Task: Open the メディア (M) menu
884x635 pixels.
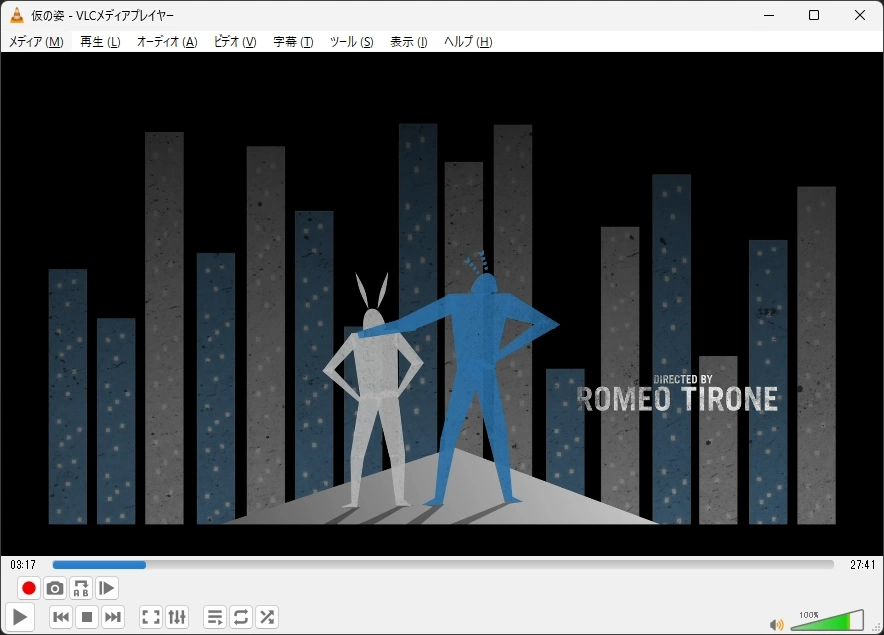Action: click(36, 41)
